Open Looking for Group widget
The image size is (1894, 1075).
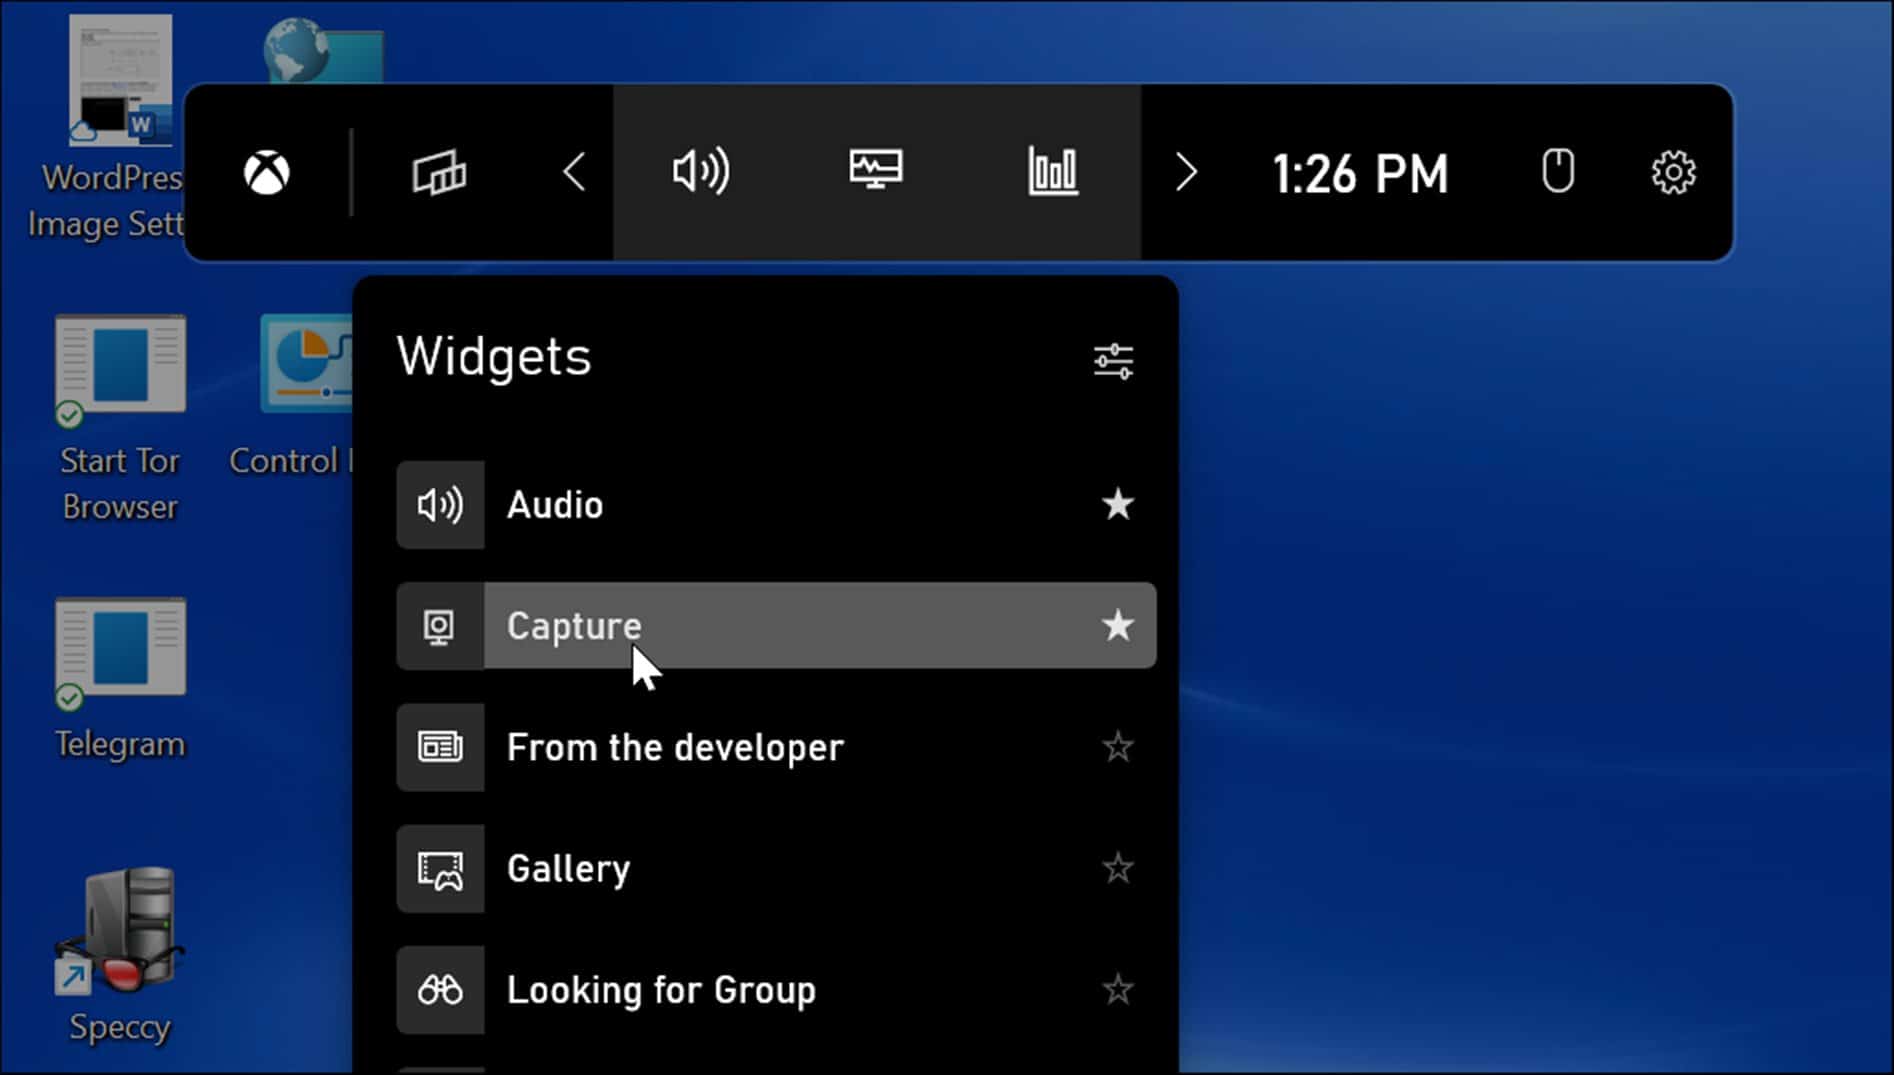(661, 990)
